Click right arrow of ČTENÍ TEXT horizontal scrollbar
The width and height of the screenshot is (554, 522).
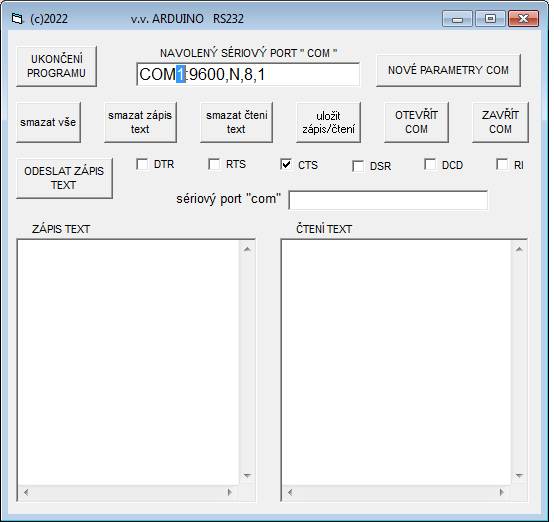click(x=501, y=492)
